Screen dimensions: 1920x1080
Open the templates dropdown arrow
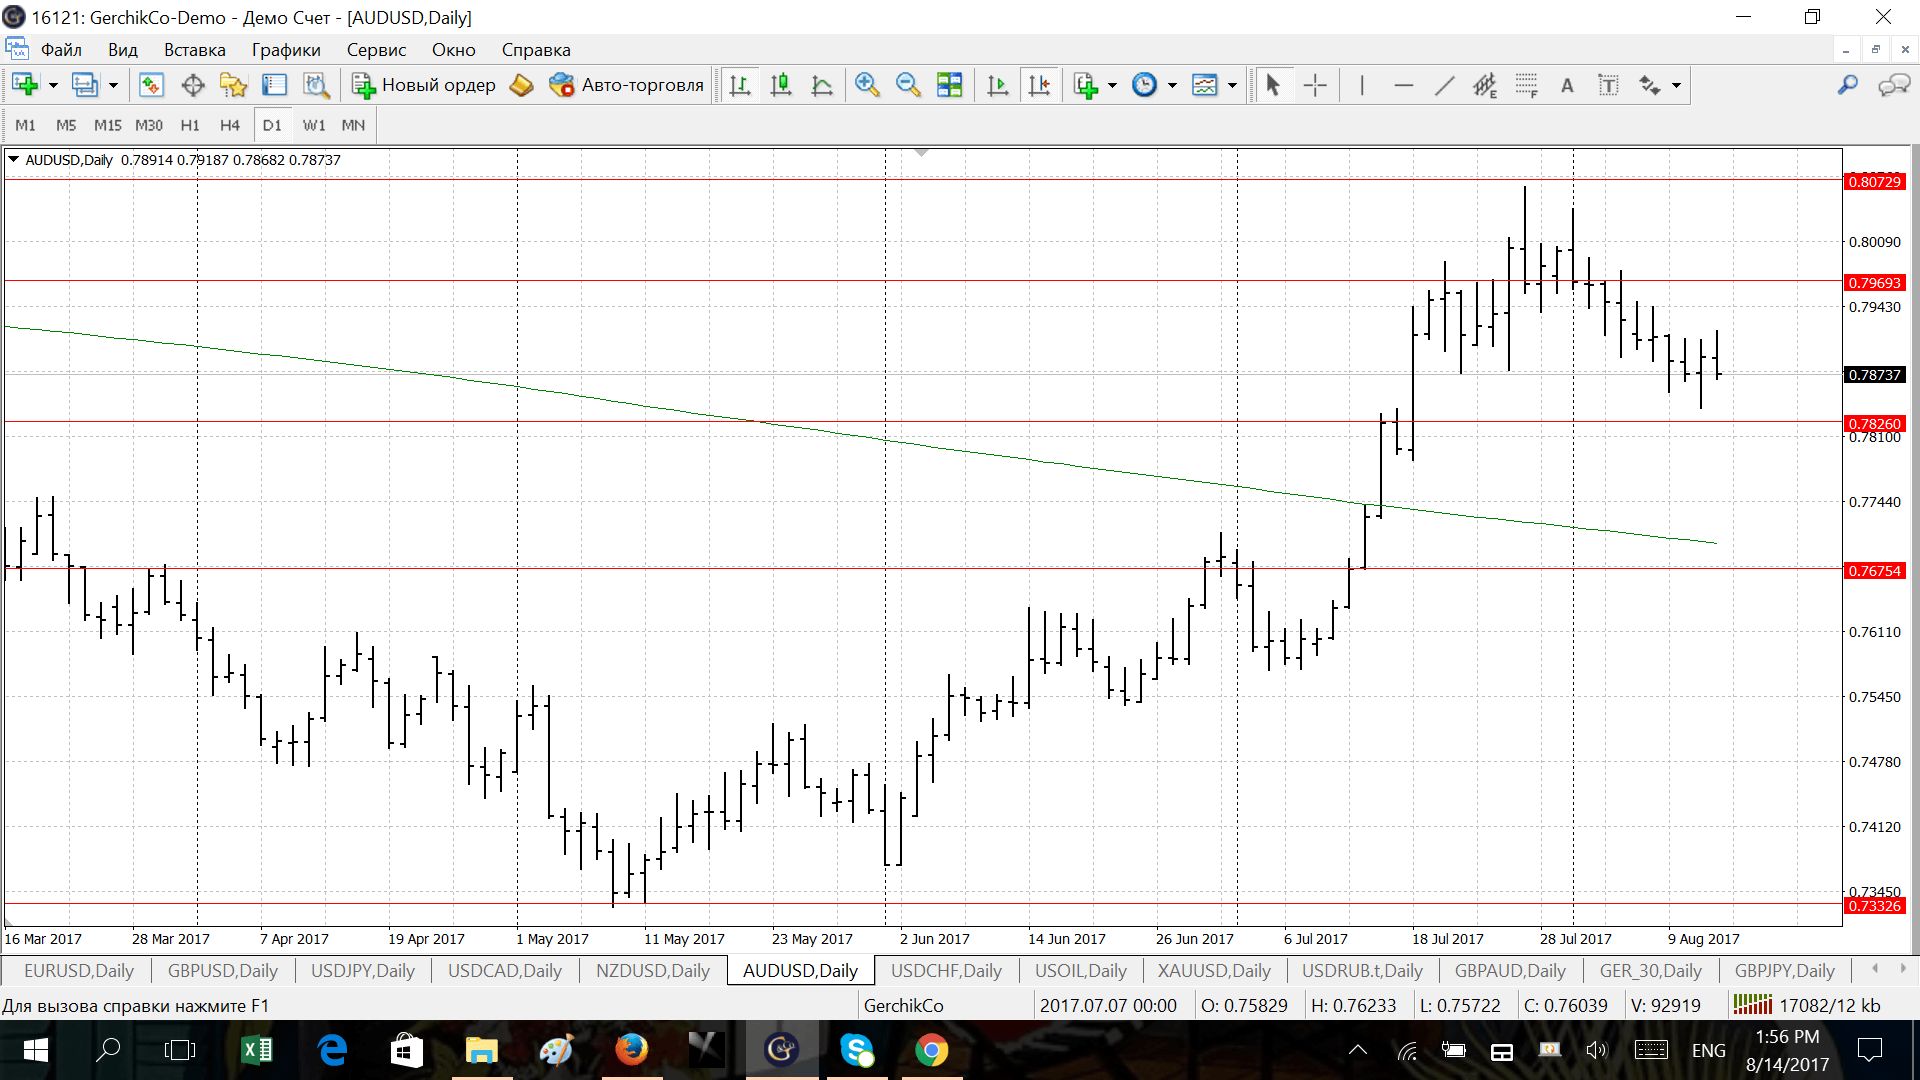pos(1232,85)
